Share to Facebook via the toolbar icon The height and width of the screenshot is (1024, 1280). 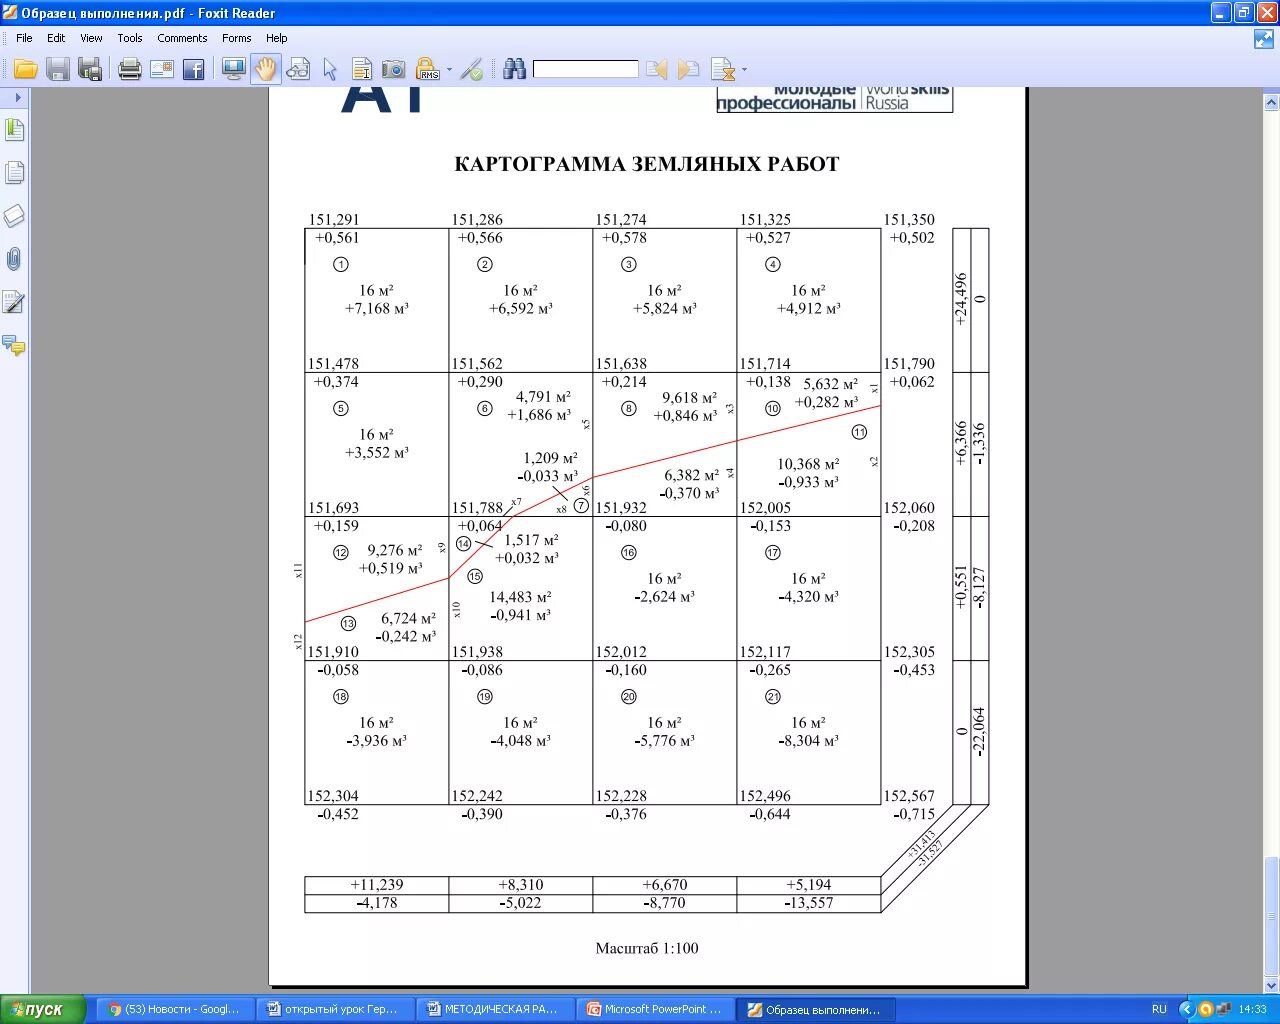(x=194, y=69)
